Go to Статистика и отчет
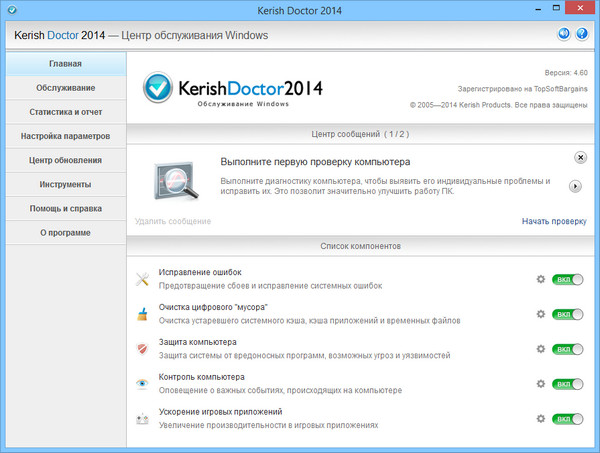This screenshot has height=453, width=600. point(66,112)
